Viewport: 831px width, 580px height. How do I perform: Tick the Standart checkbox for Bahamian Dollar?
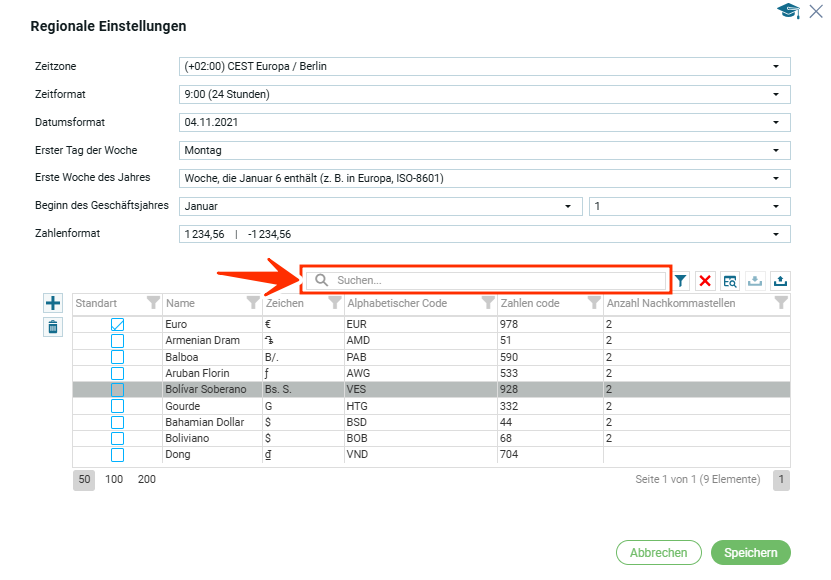click(x=117, y=423)
